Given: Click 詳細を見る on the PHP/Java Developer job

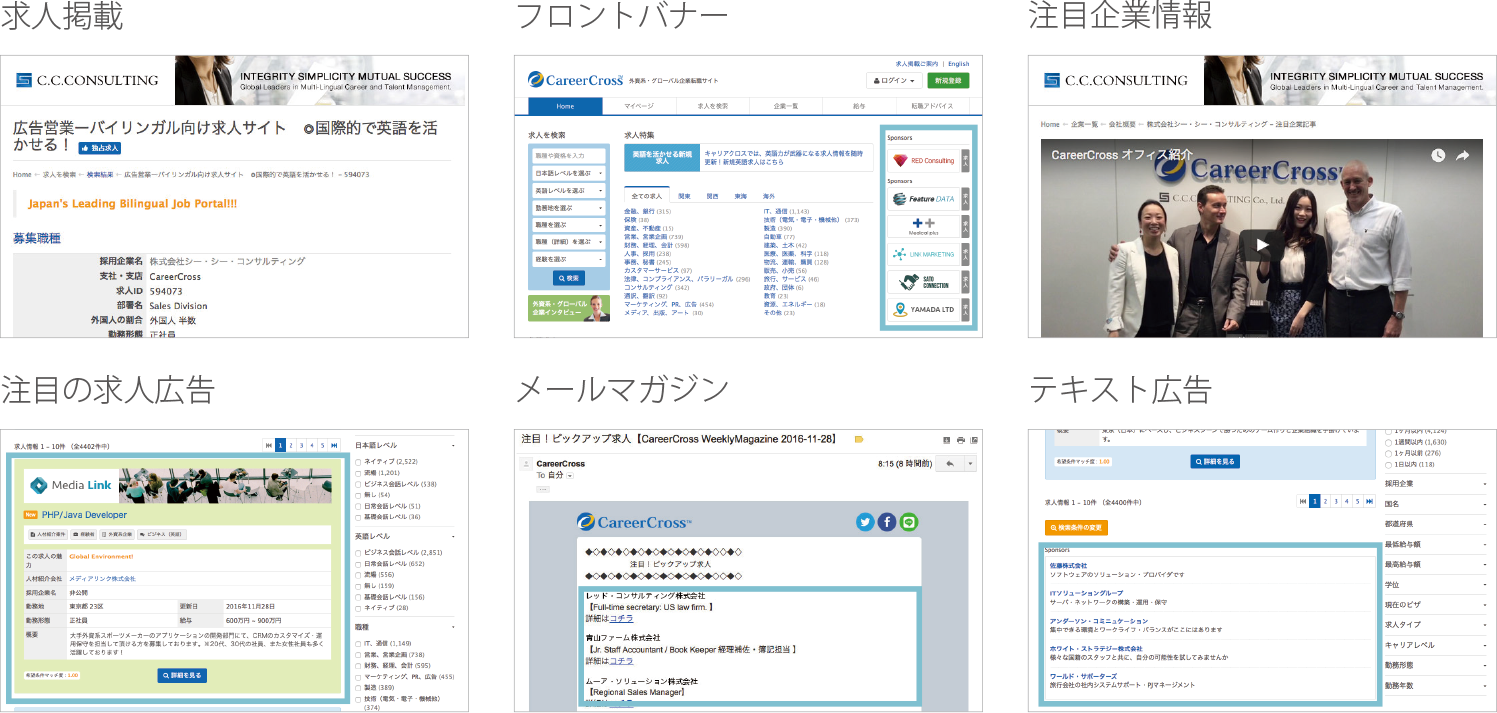Looking at the screenshot, I should pos(182,676).
